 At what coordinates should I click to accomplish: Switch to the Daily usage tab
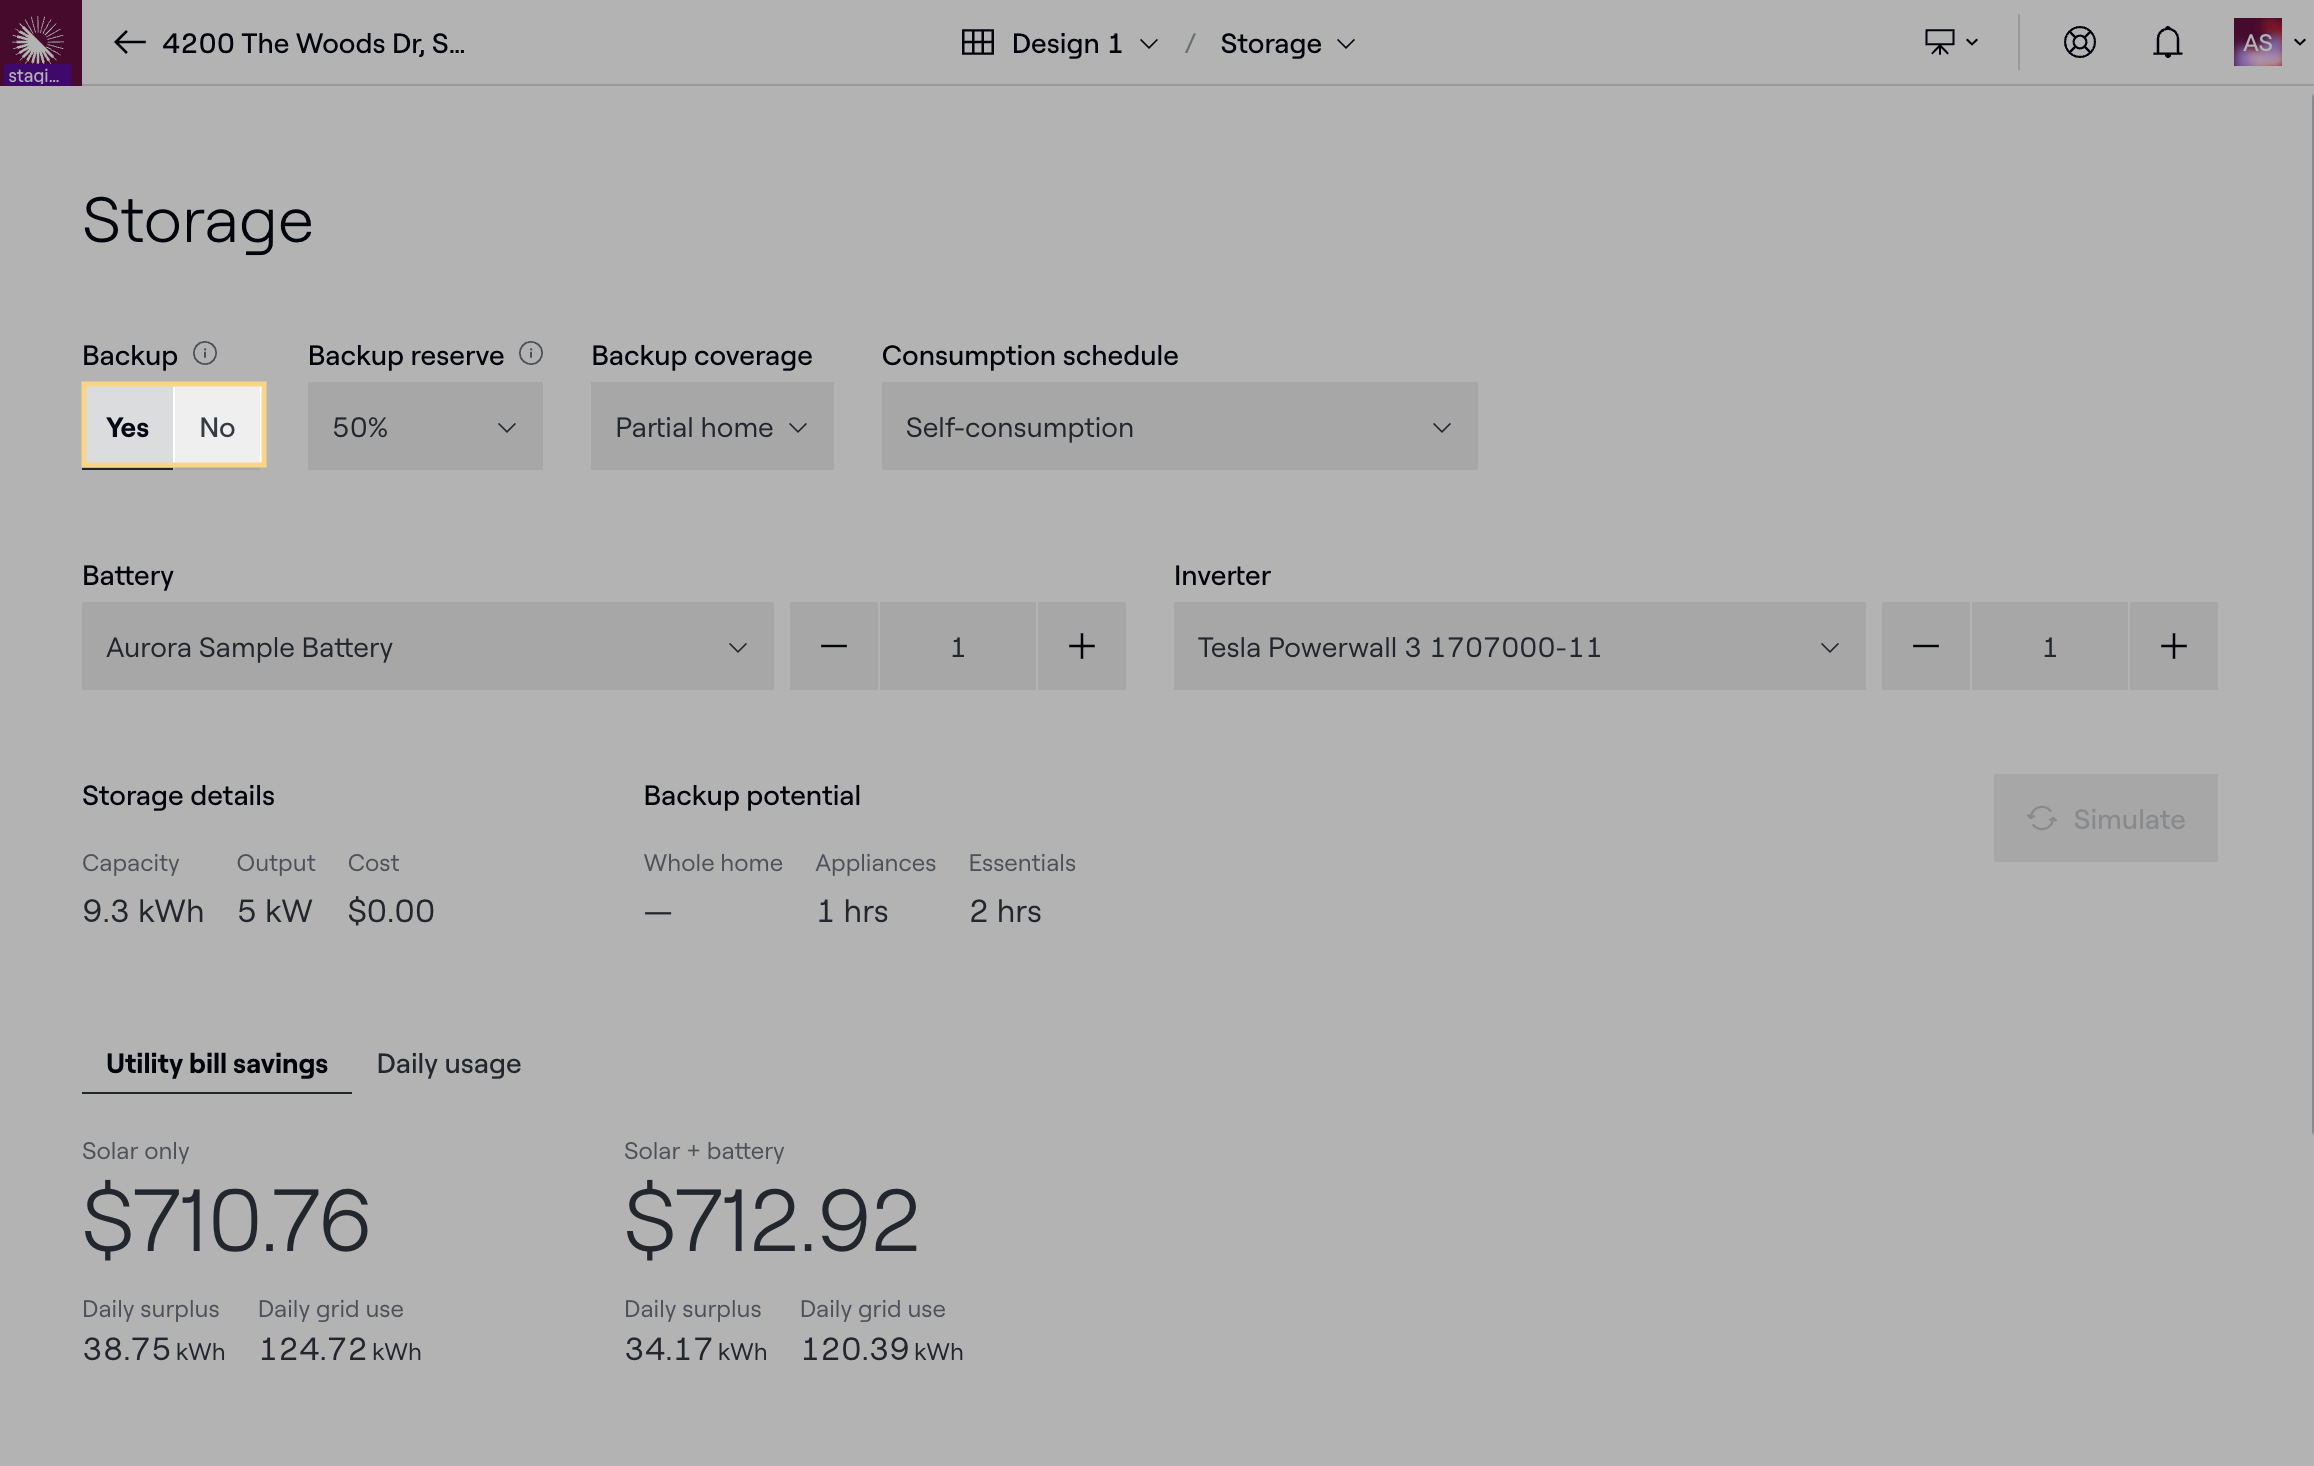(x=448, y=1064)
